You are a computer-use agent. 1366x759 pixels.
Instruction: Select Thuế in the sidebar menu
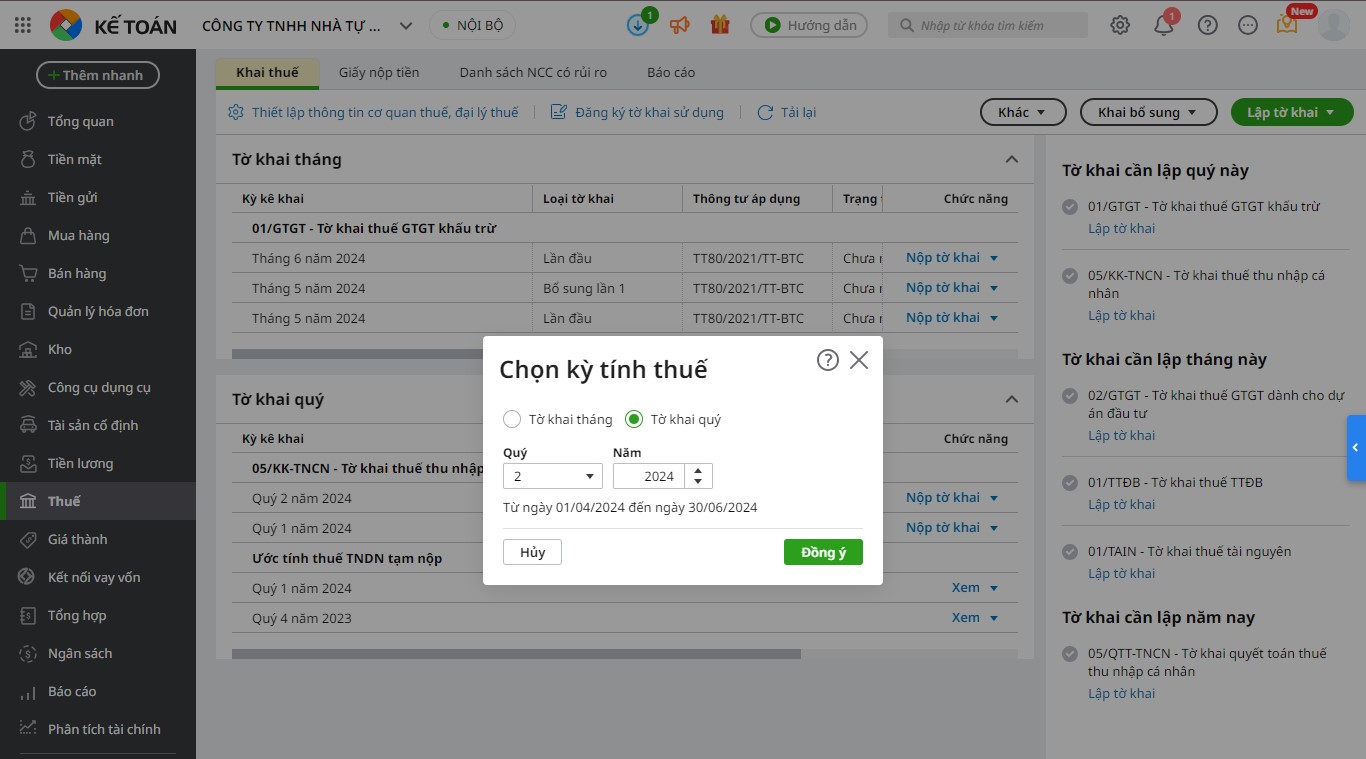pos(98,501)
